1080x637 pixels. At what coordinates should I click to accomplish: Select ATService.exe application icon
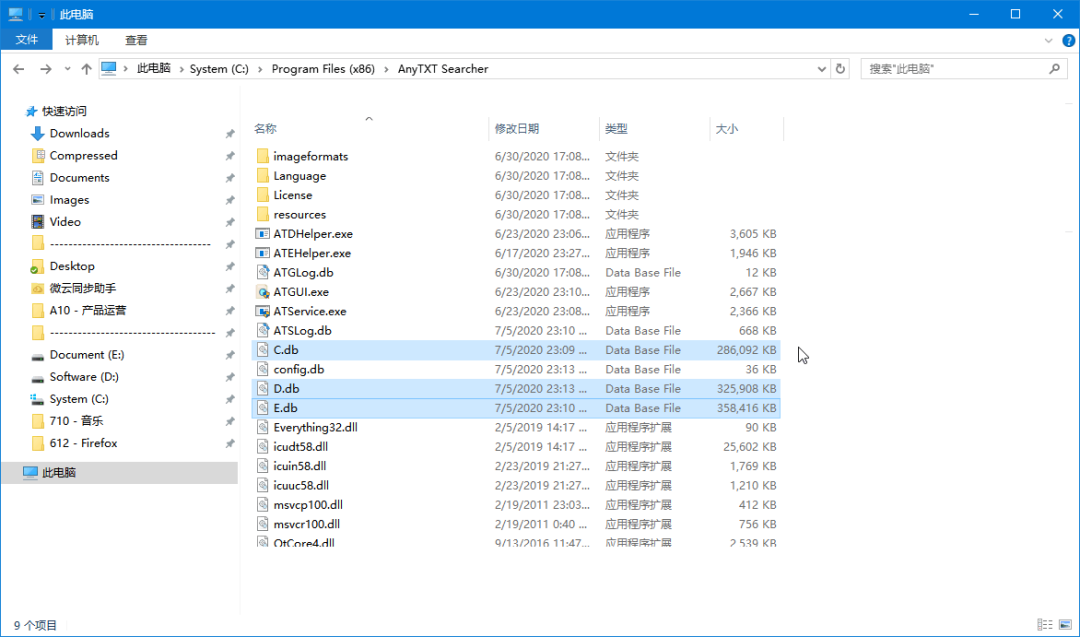click(x=262, y=311)
